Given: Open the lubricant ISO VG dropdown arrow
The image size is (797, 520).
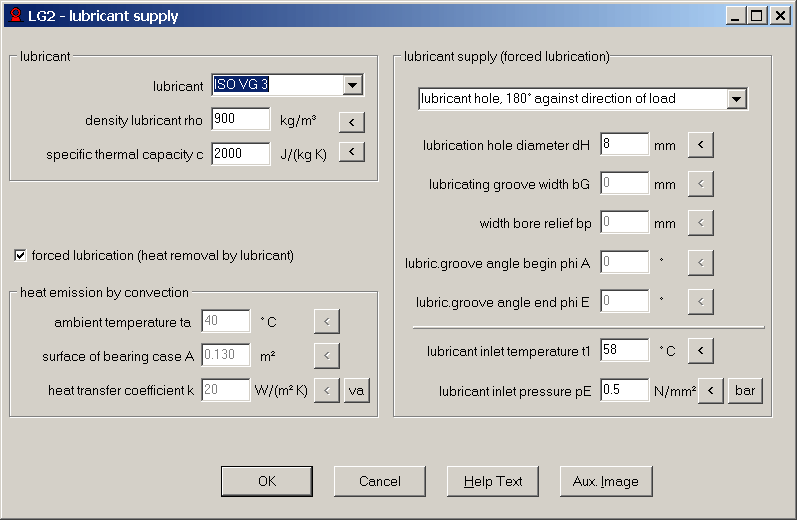Looking at the screenshot, I should point(352,85).
